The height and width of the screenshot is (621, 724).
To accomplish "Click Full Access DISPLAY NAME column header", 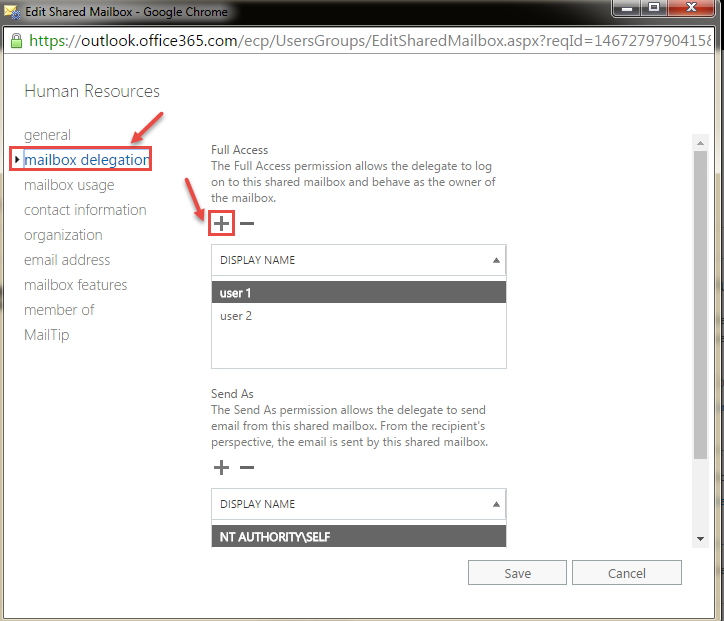I will point(358,260).
